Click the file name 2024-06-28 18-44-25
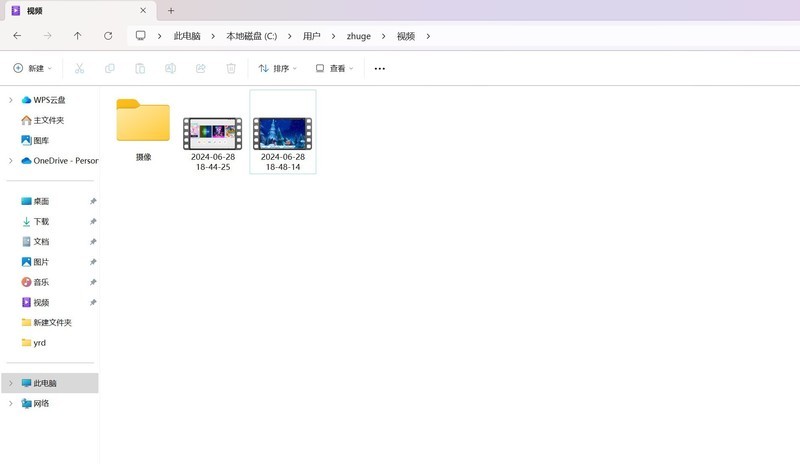Image resolution: width=800 pixels, height=464 pixels. click(213, 162)
